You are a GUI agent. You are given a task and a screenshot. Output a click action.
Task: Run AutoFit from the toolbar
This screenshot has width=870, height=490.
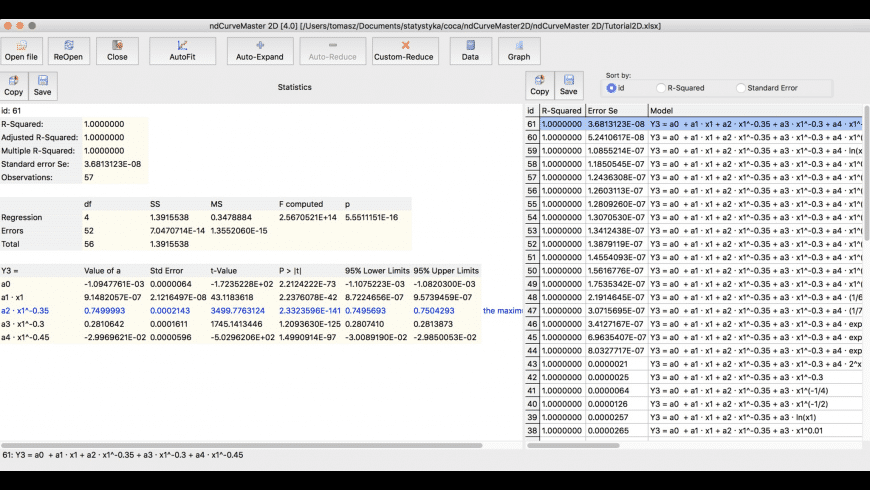point(182,50)
